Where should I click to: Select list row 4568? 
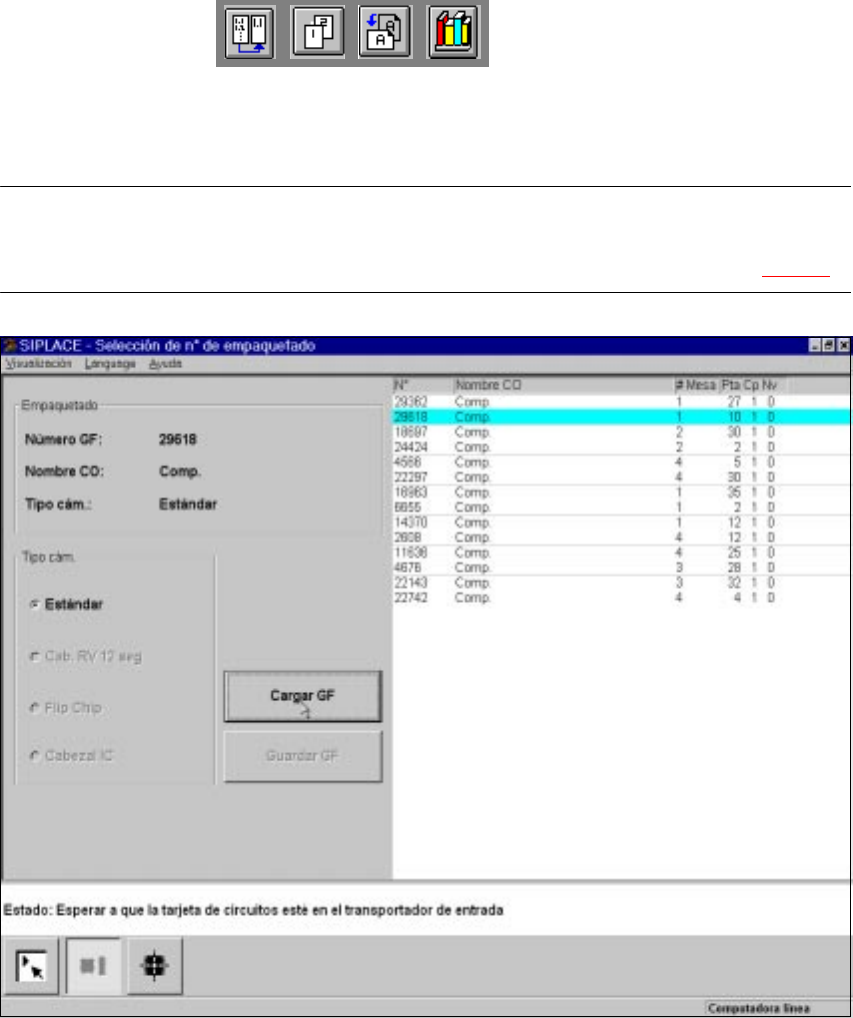[x=621, y=462]
